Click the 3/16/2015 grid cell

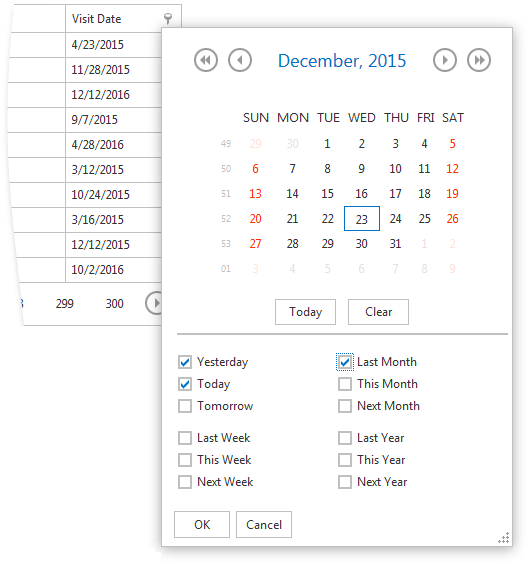113,220
